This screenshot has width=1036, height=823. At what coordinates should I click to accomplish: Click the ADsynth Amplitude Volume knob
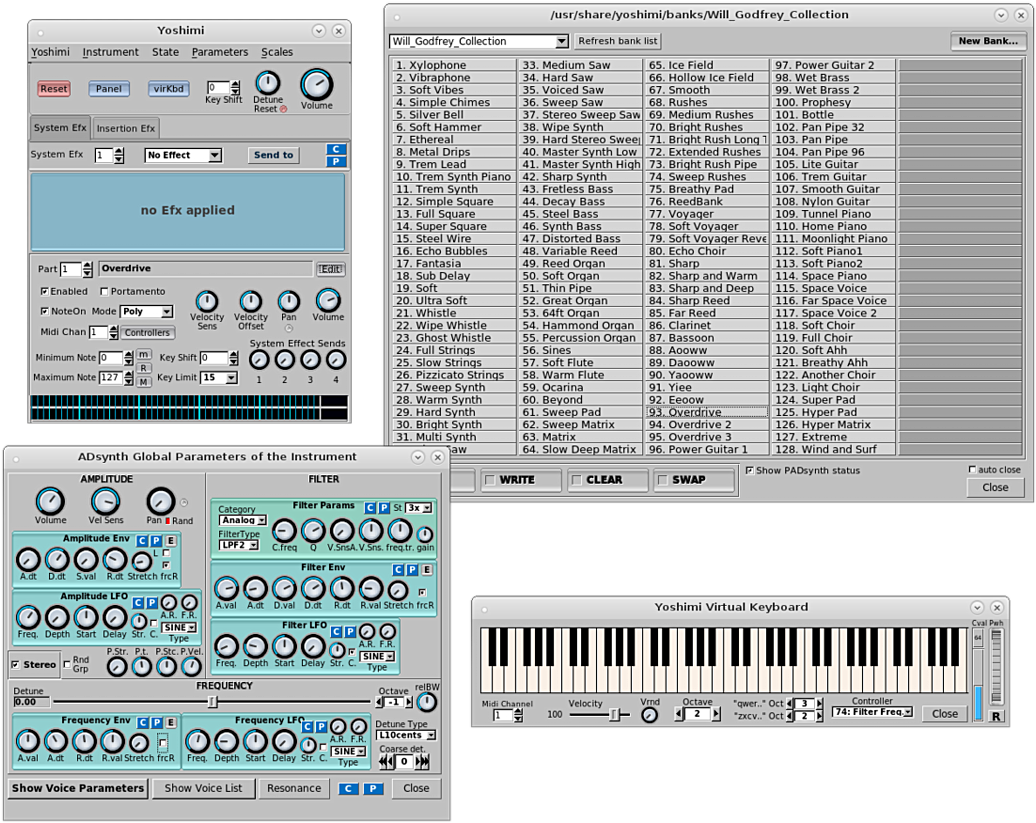(50, 501)
